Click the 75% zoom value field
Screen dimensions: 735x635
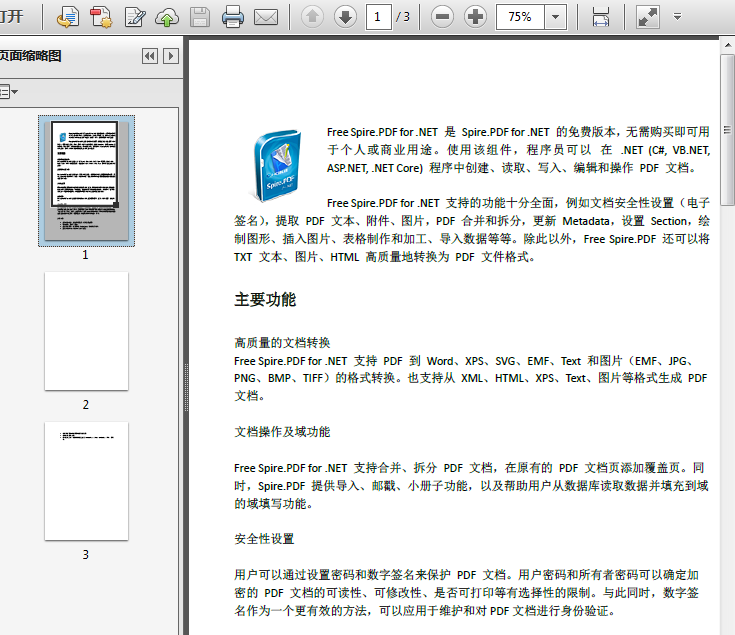pos(520,17)
